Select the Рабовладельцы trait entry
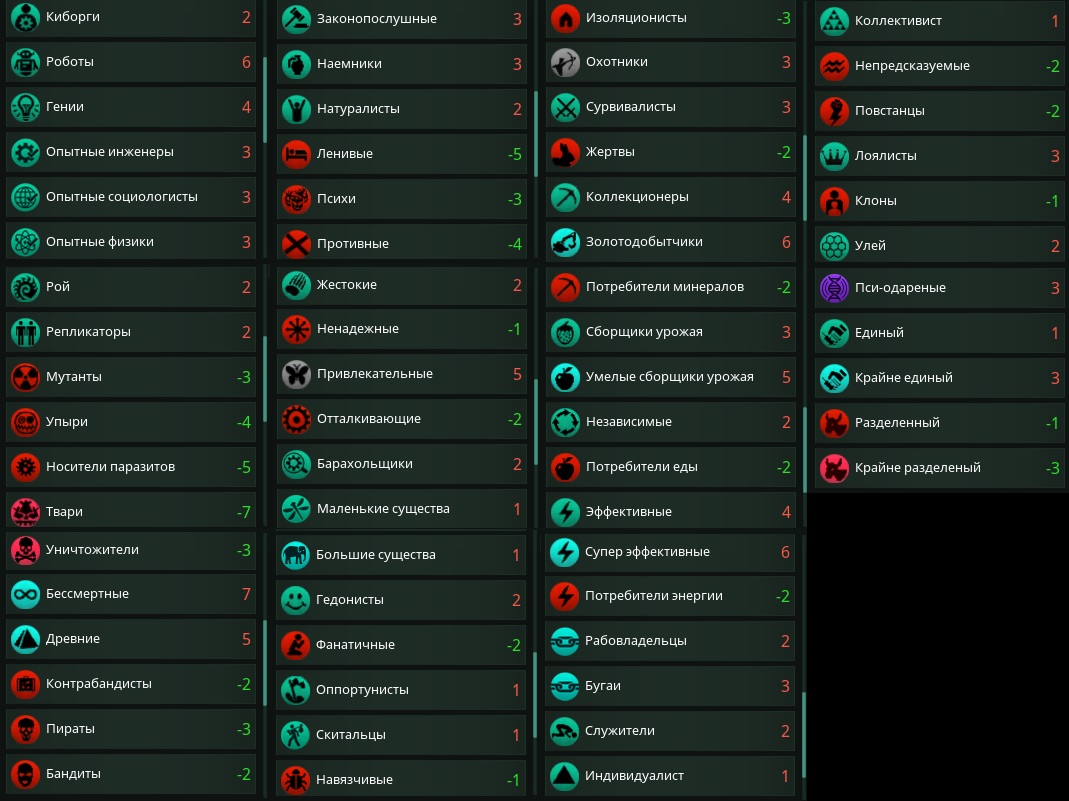Viewport: 1069px width, 801px height. click(x=670, y=641)
